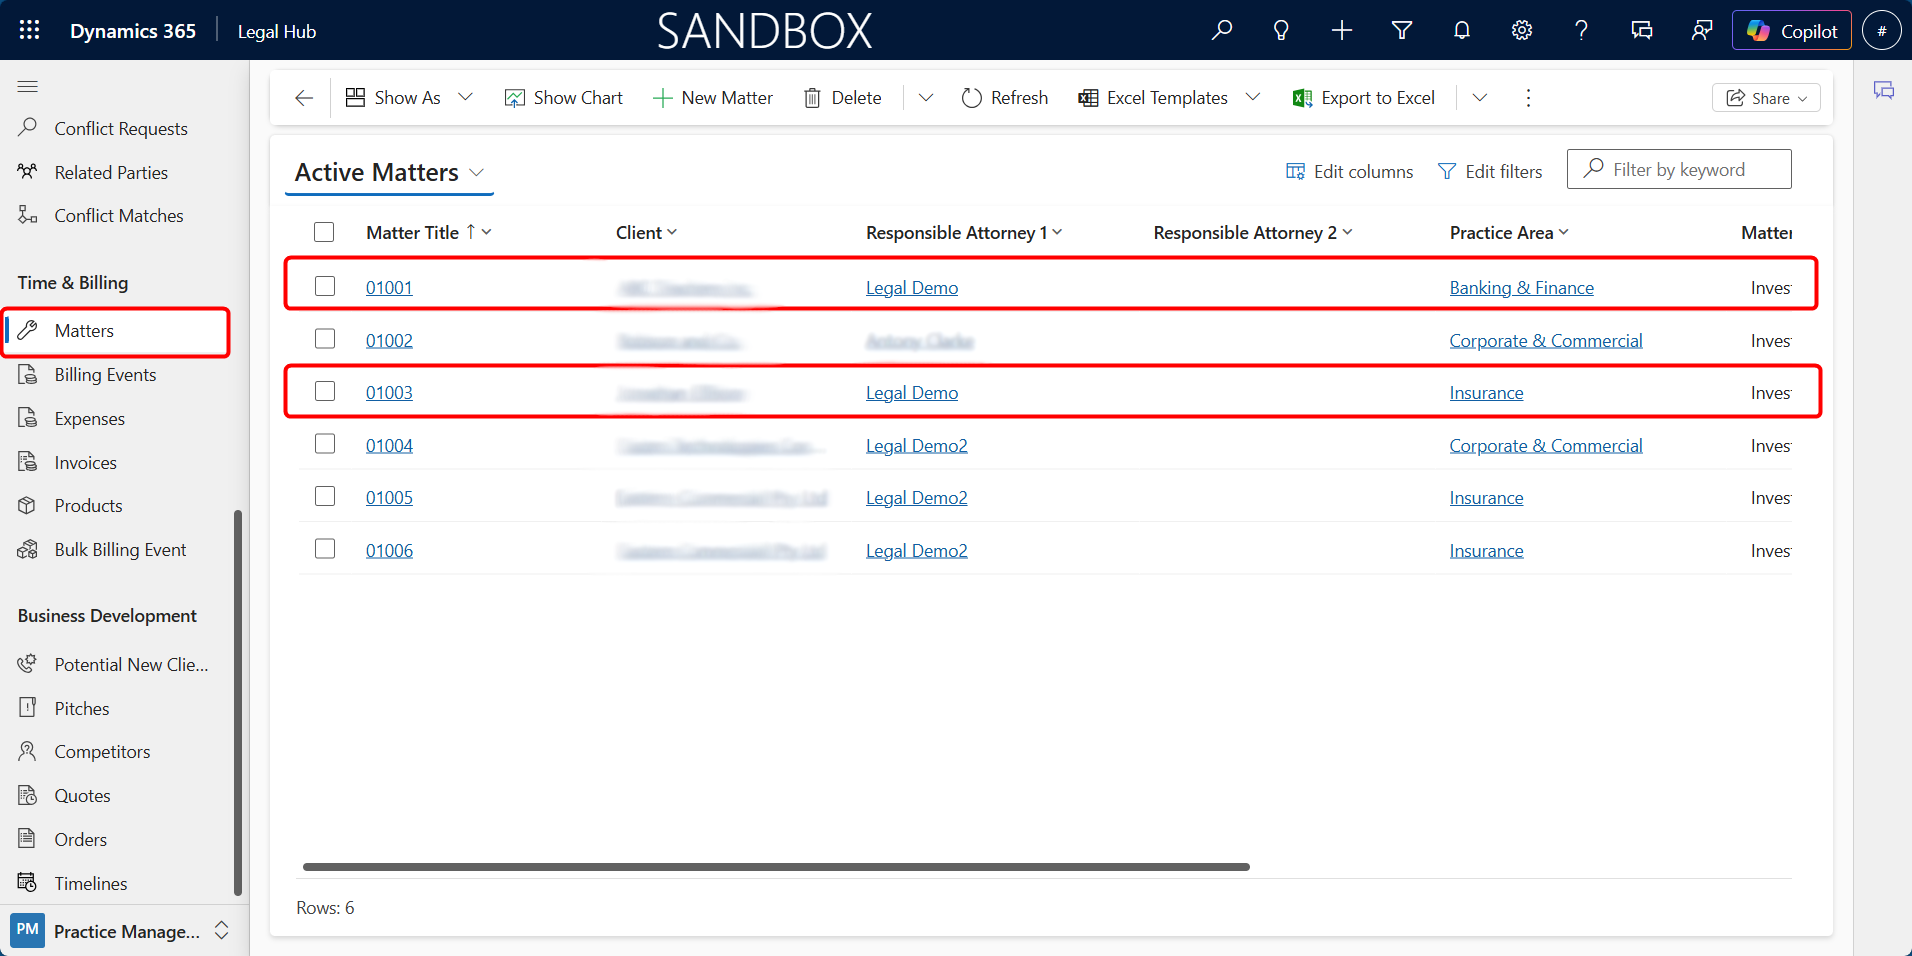Open notifications bell icon
This screenshot has width=1912, height=956.
1462,30
